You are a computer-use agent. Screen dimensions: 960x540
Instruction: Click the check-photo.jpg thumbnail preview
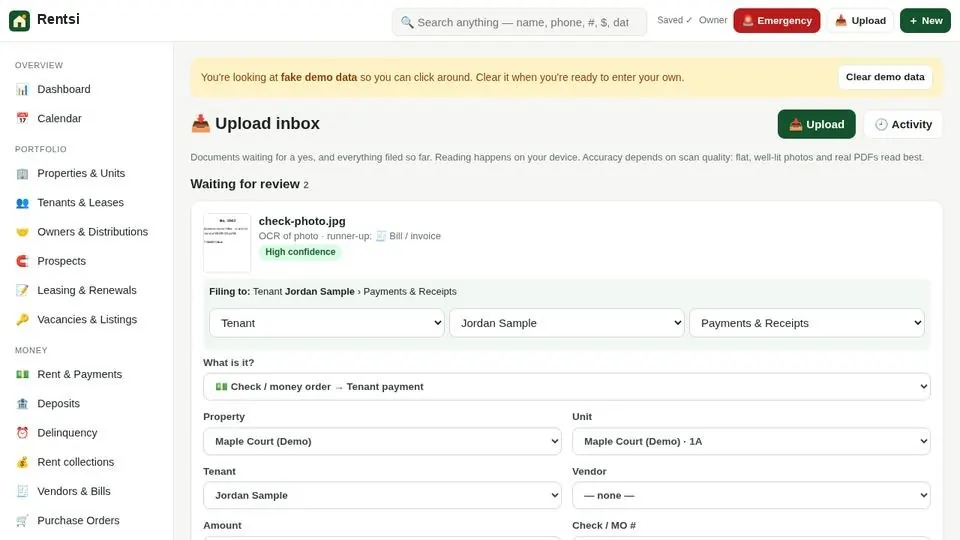click(227, 242)
